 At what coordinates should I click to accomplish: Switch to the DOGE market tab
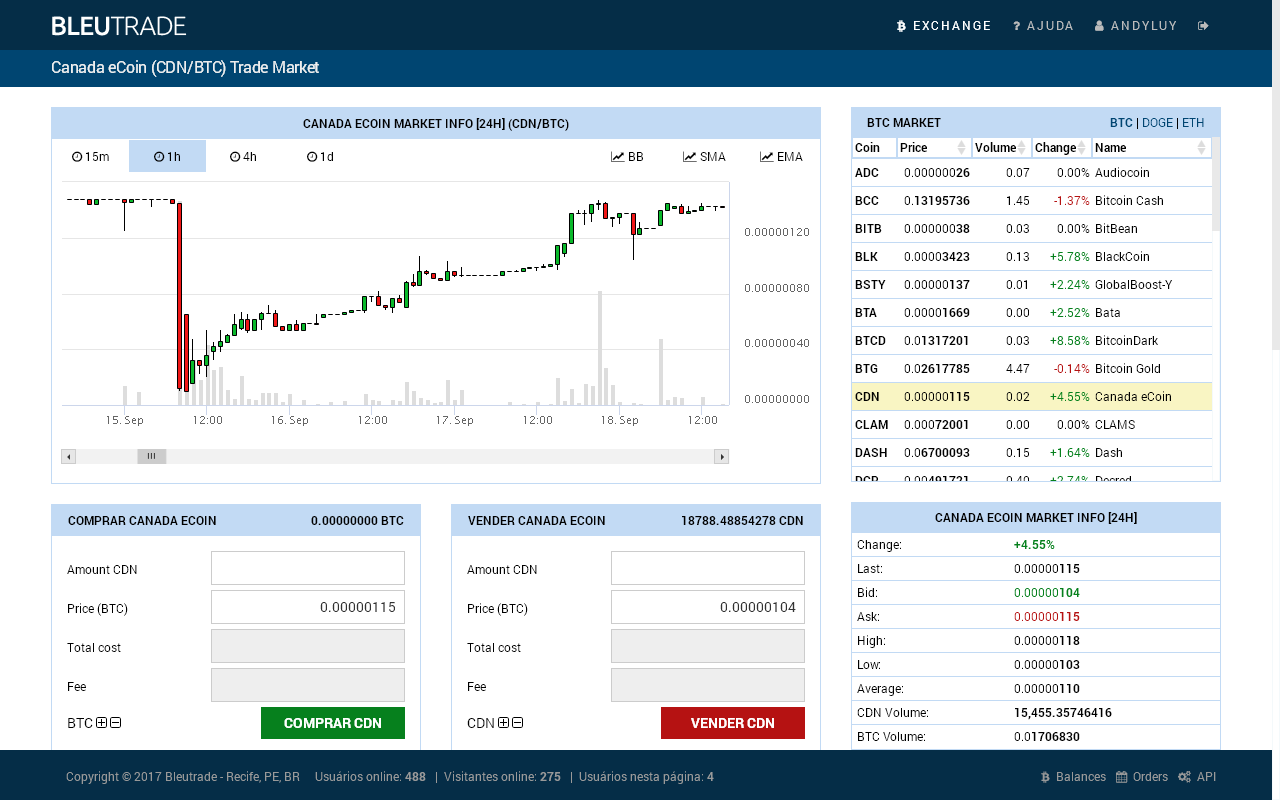pyautogui.click(x=1157, y=123)
